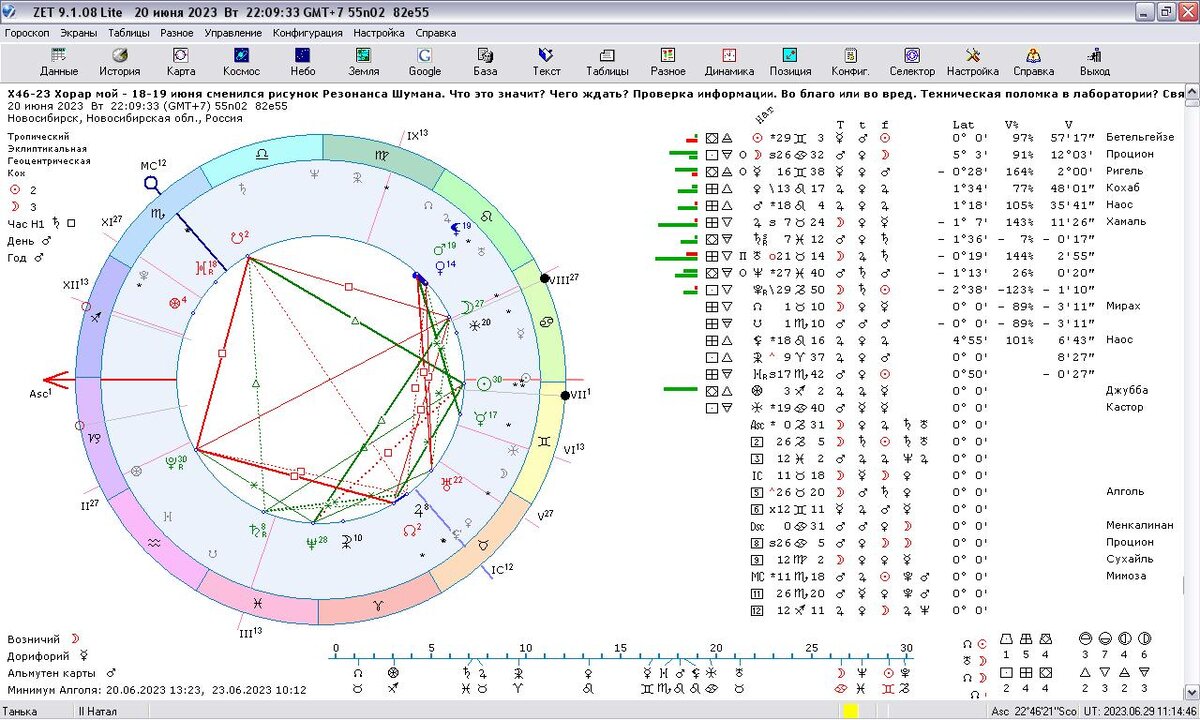Click the Геоцентрическая setting label
This screenshot has width=1200, height=720.
[48, 160]
